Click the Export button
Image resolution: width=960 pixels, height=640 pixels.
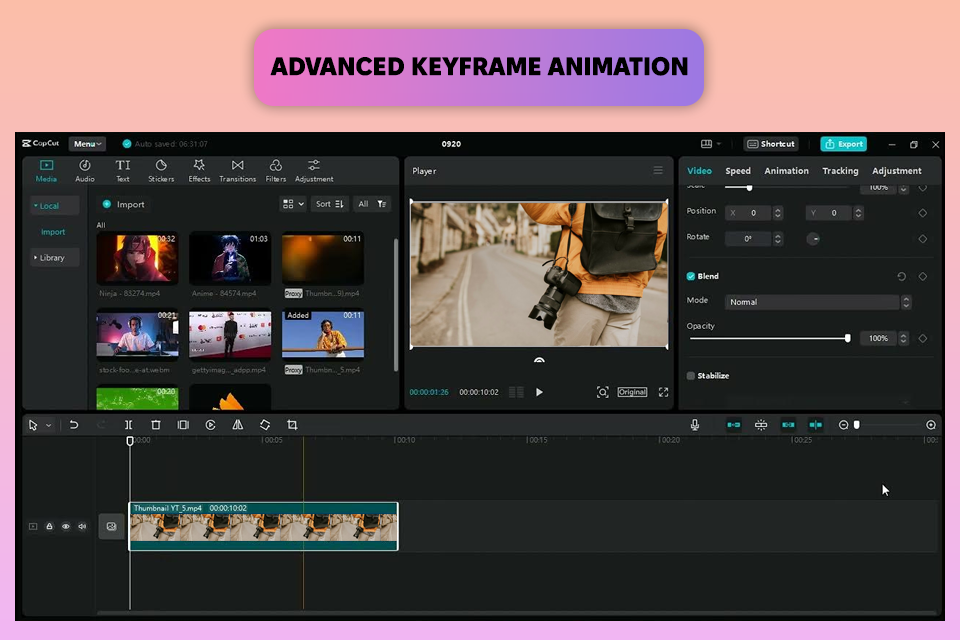pos(843,144)
